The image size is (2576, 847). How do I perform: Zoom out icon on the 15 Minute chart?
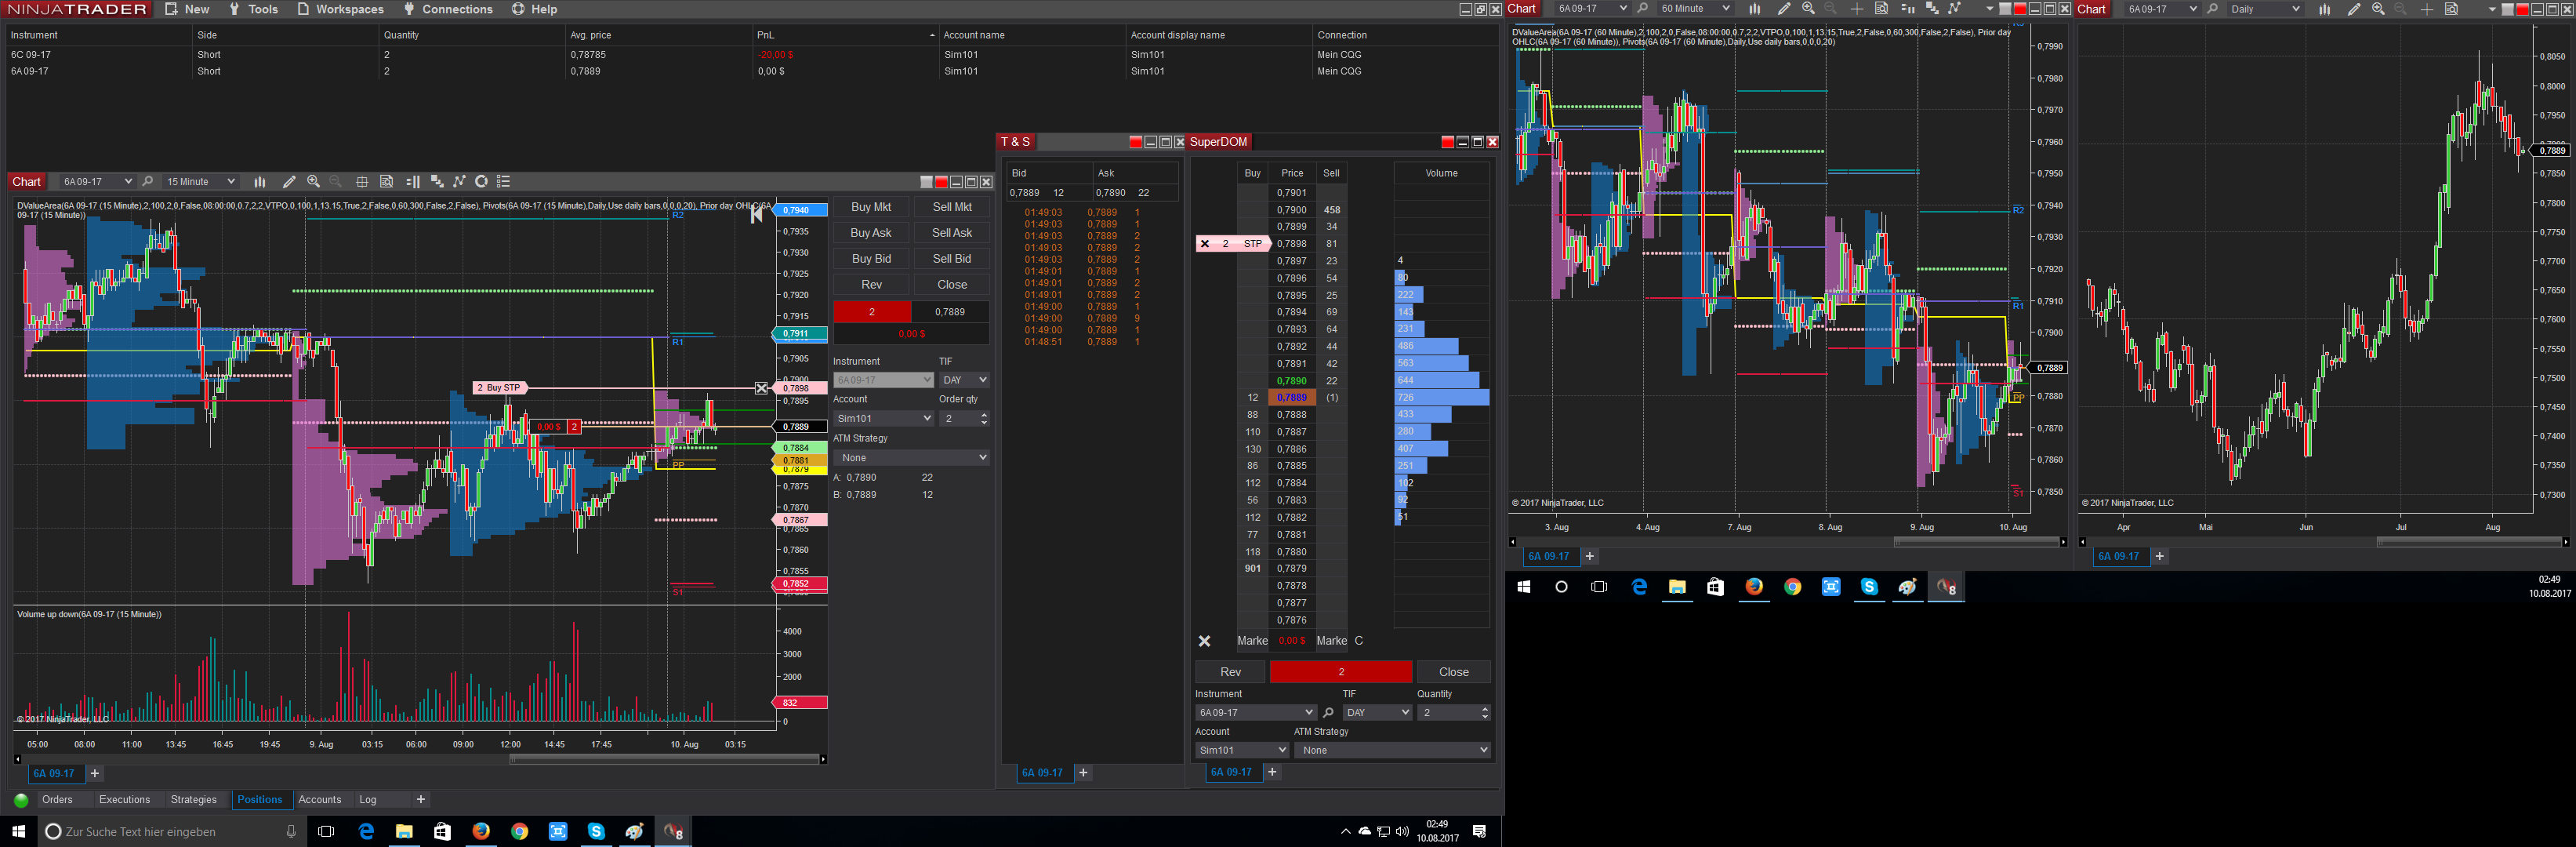[x=336, y=182]
